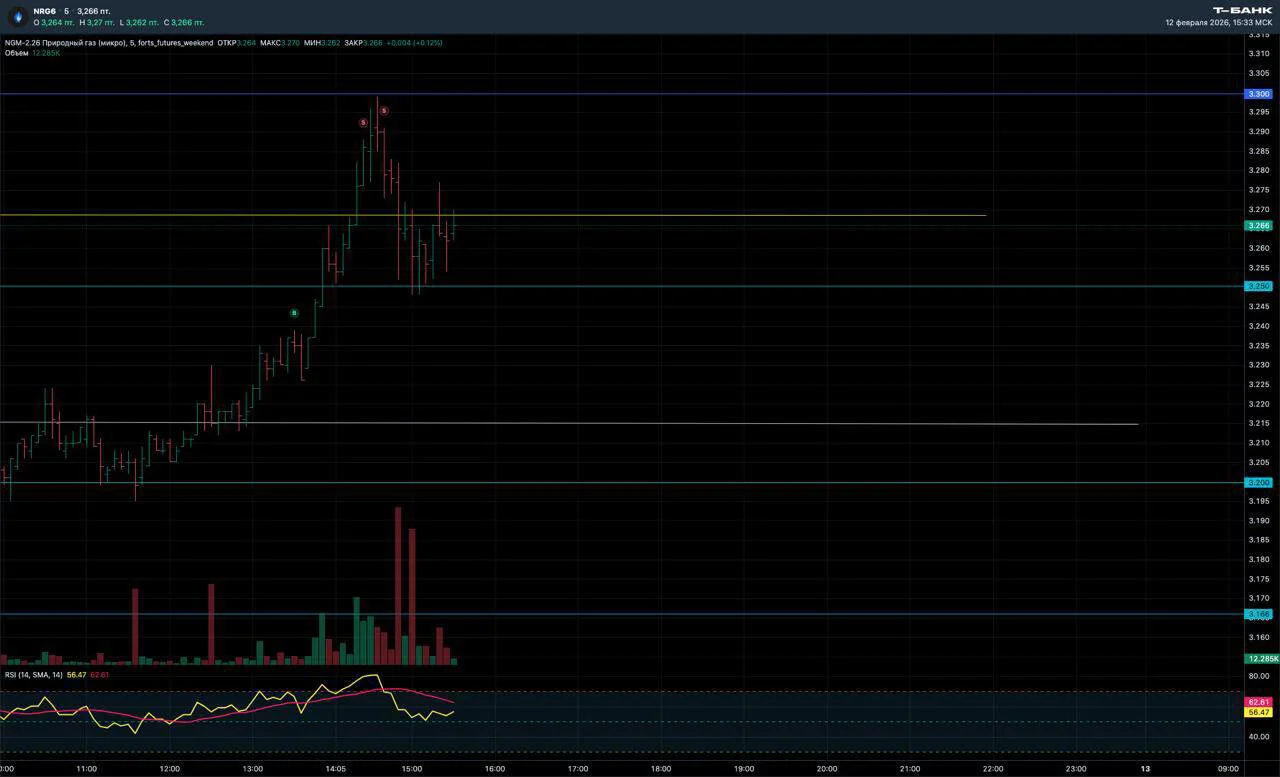Click the Объем volume indicator legend
Screen dimensions: 1280x777
point(16,53)
